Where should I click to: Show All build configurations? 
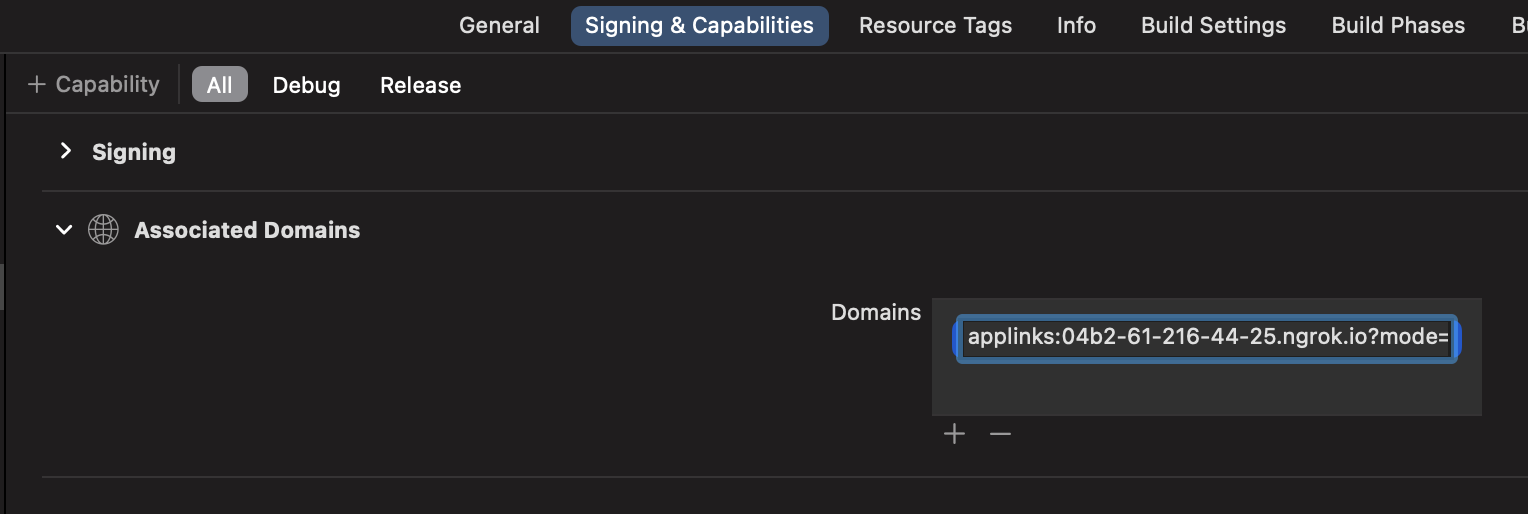[x=219, y=85]
